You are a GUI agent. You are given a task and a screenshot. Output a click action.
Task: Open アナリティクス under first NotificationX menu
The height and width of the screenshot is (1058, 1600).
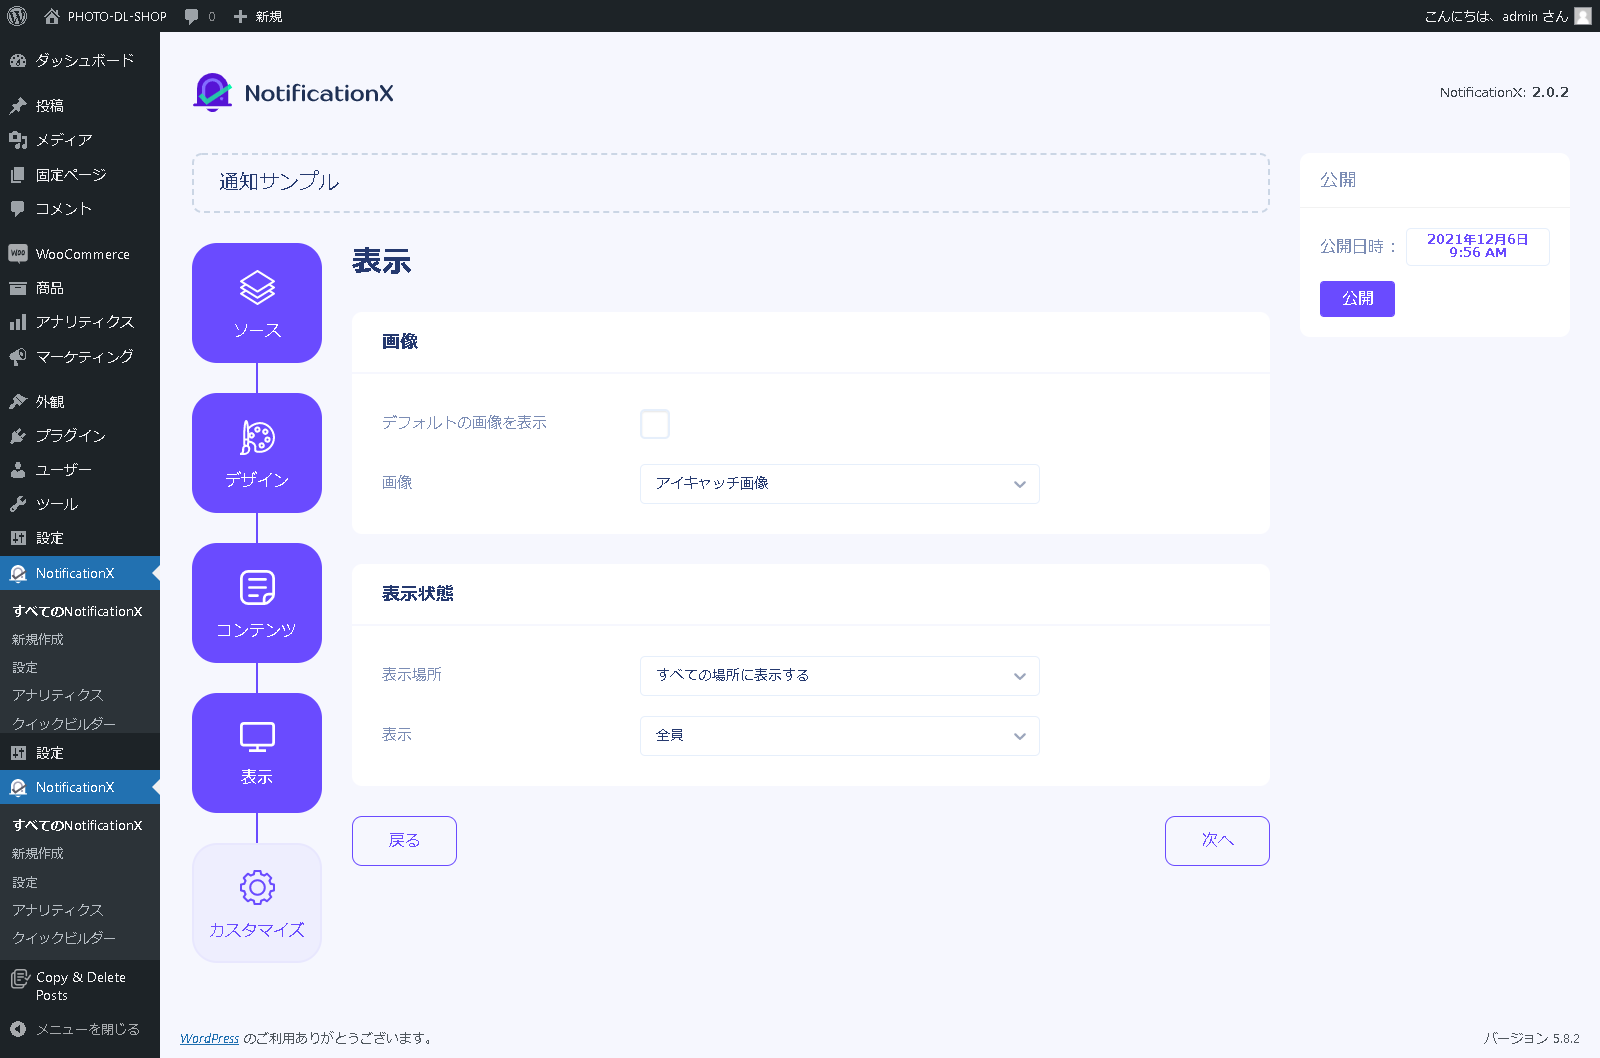(x=58, y=695)
